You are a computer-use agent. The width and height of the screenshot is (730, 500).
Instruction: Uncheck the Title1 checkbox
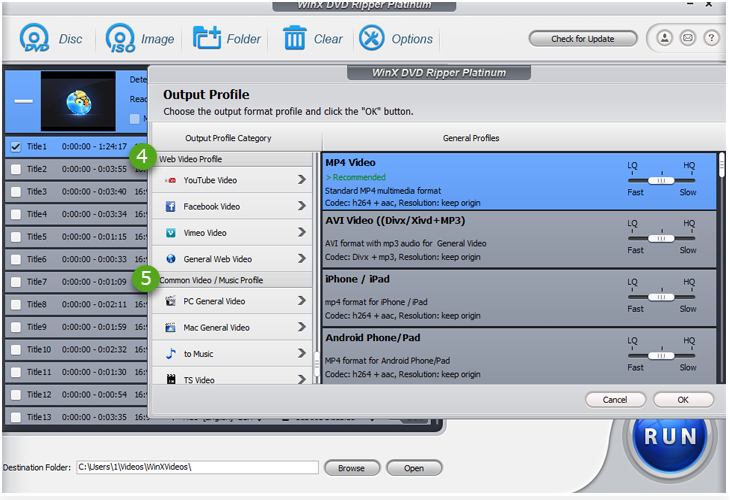(x=16, y=147)
